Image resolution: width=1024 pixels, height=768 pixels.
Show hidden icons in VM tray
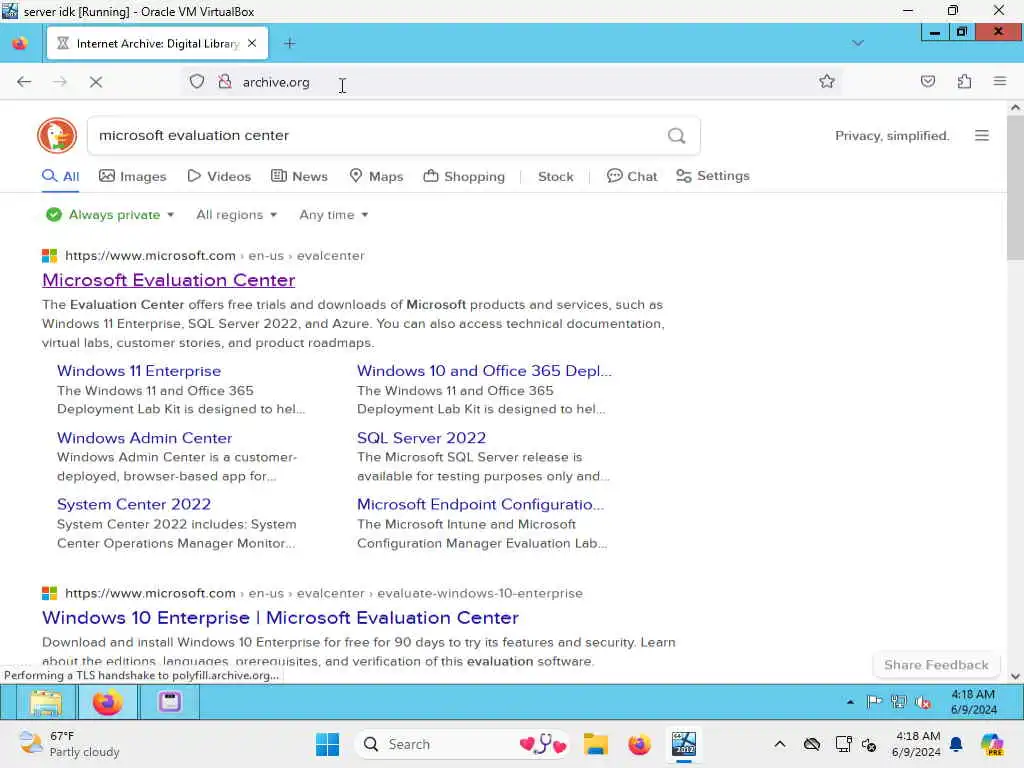click(x=850, y=703)
